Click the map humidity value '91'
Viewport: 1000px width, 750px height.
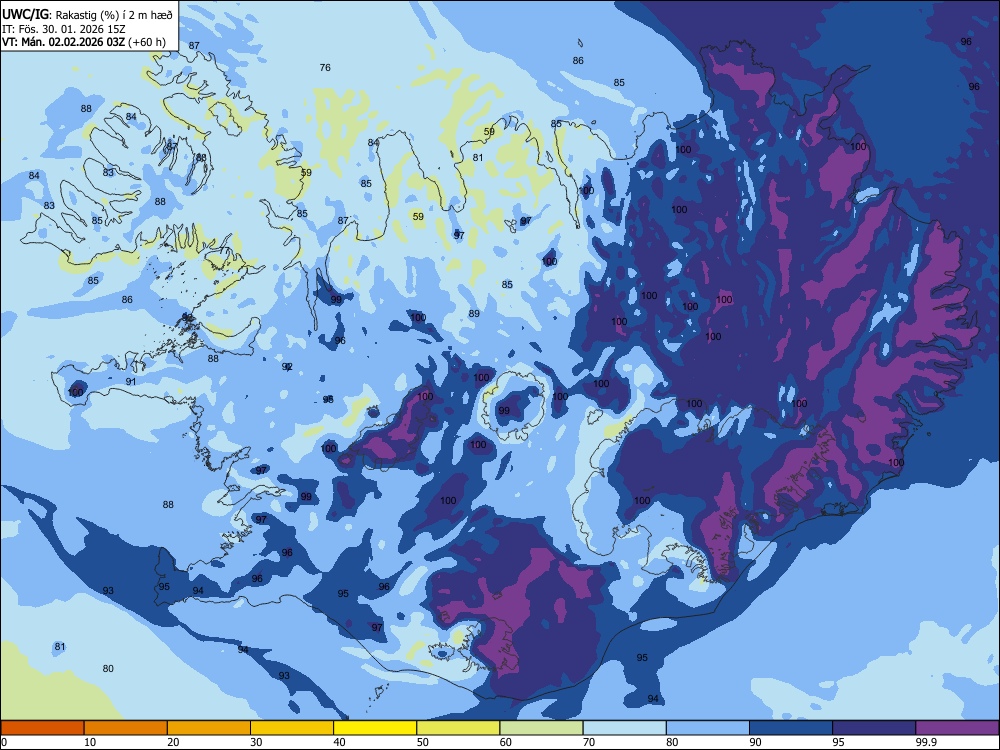coord(131,382)
